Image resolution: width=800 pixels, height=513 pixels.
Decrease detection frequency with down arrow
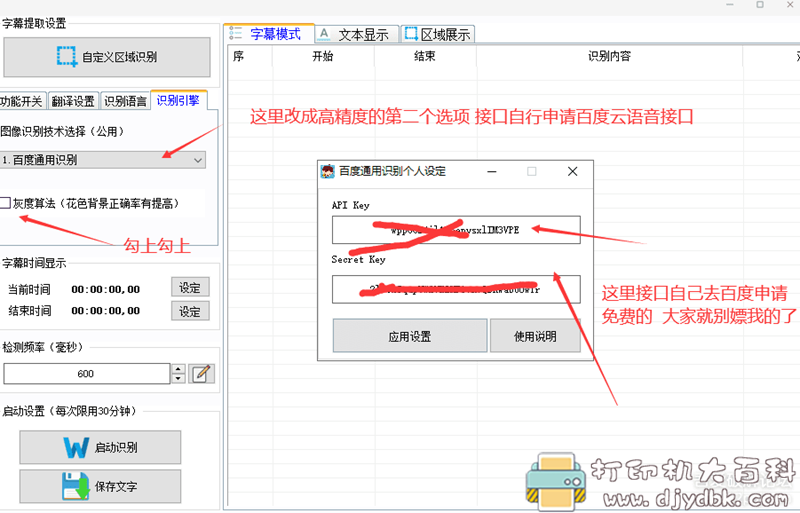point(178,379)
